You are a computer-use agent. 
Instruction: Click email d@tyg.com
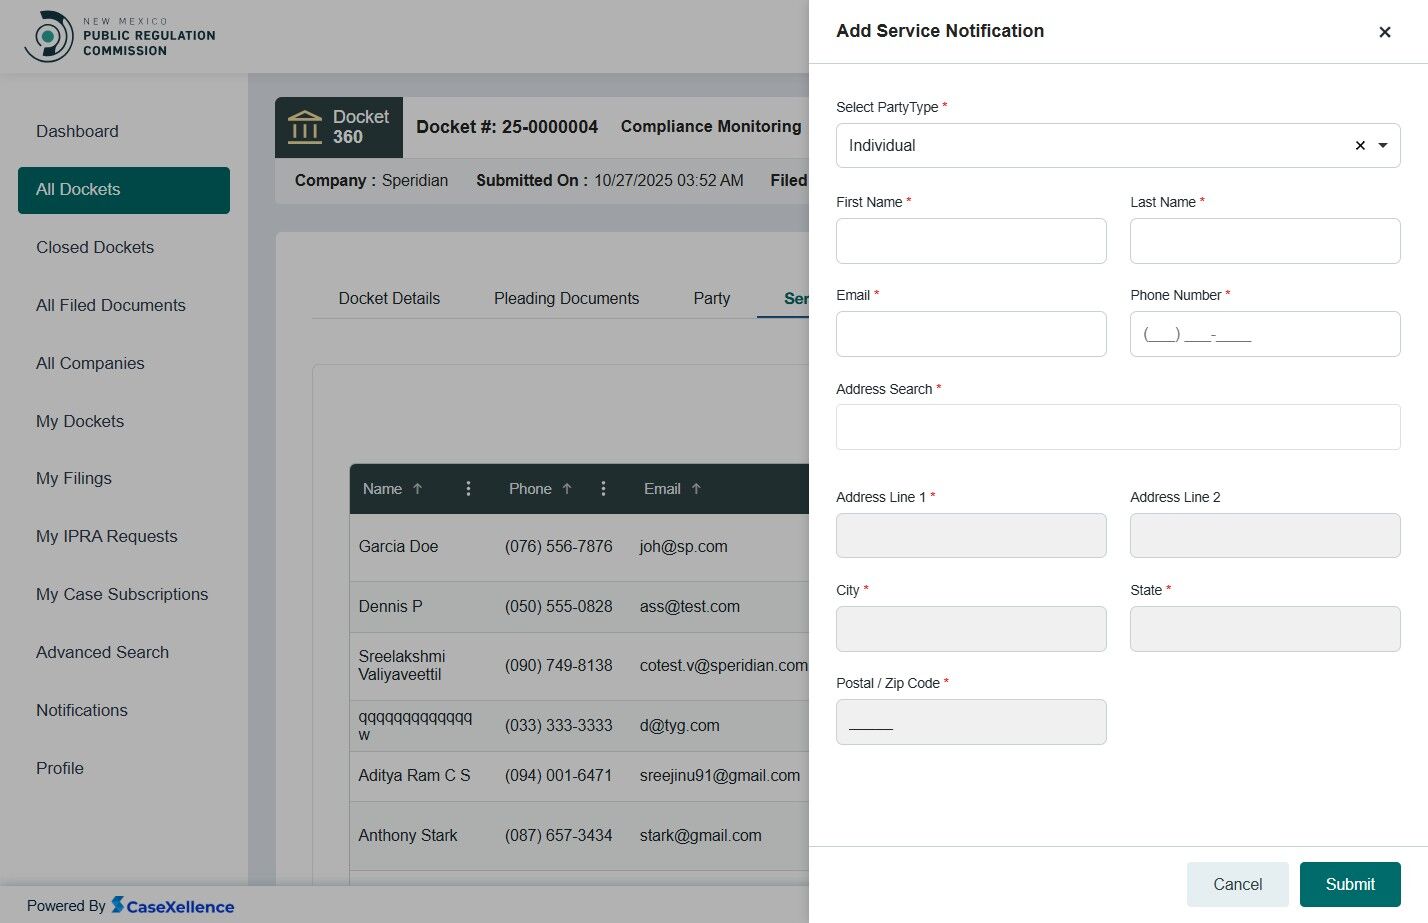679,725
